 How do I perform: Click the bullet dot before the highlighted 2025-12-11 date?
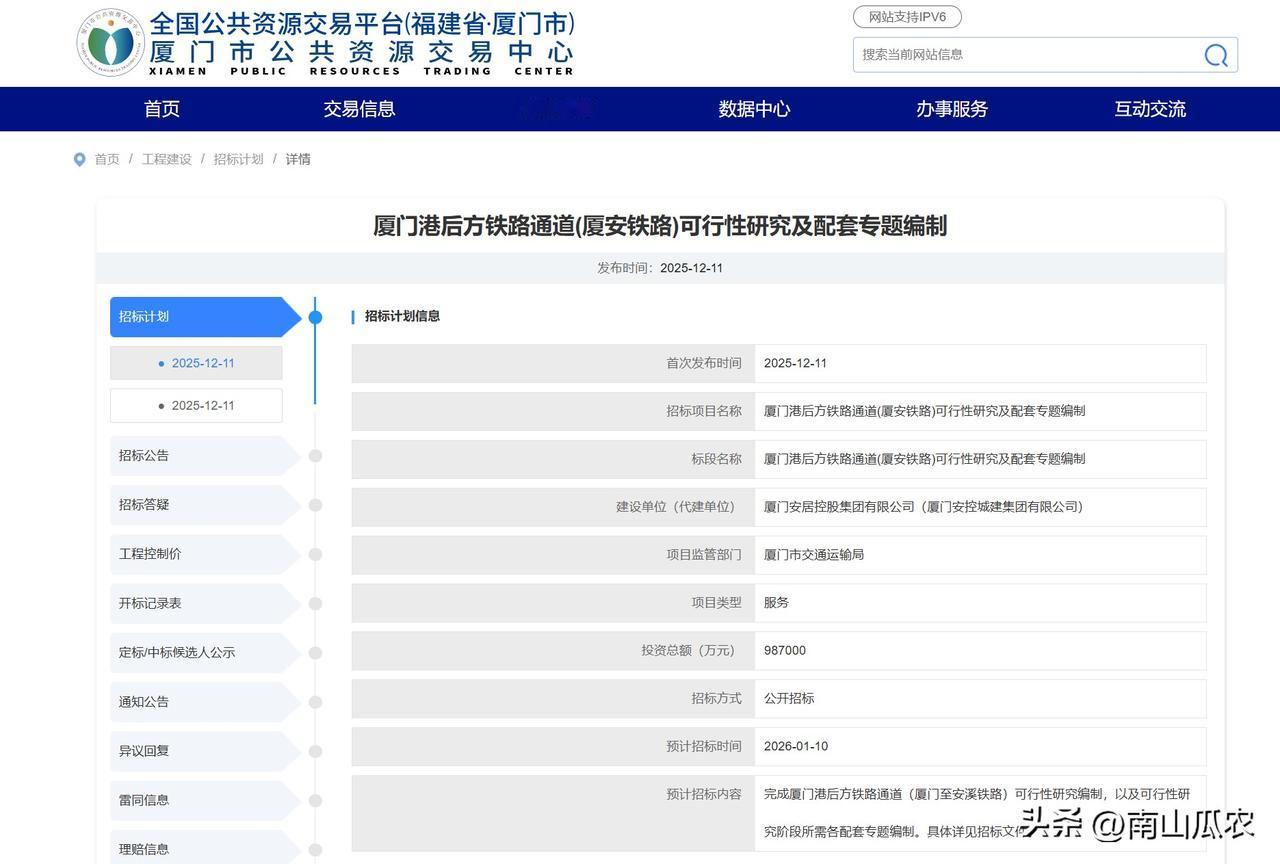(x=162, y=363)
